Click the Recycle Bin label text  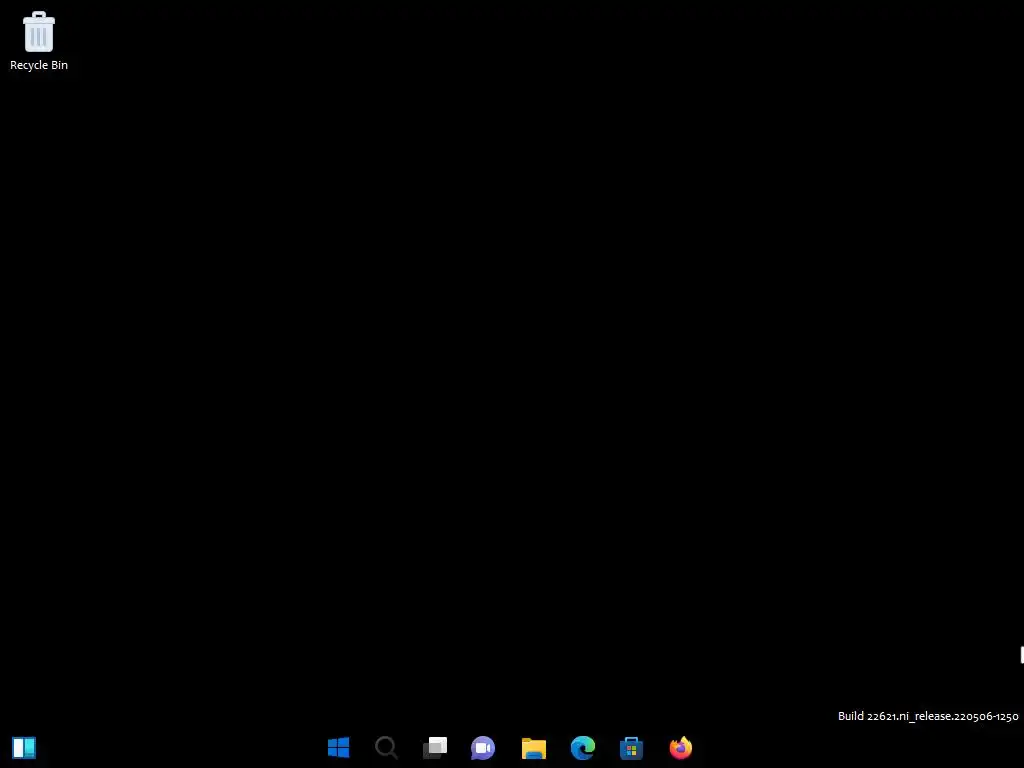point(39,65)
